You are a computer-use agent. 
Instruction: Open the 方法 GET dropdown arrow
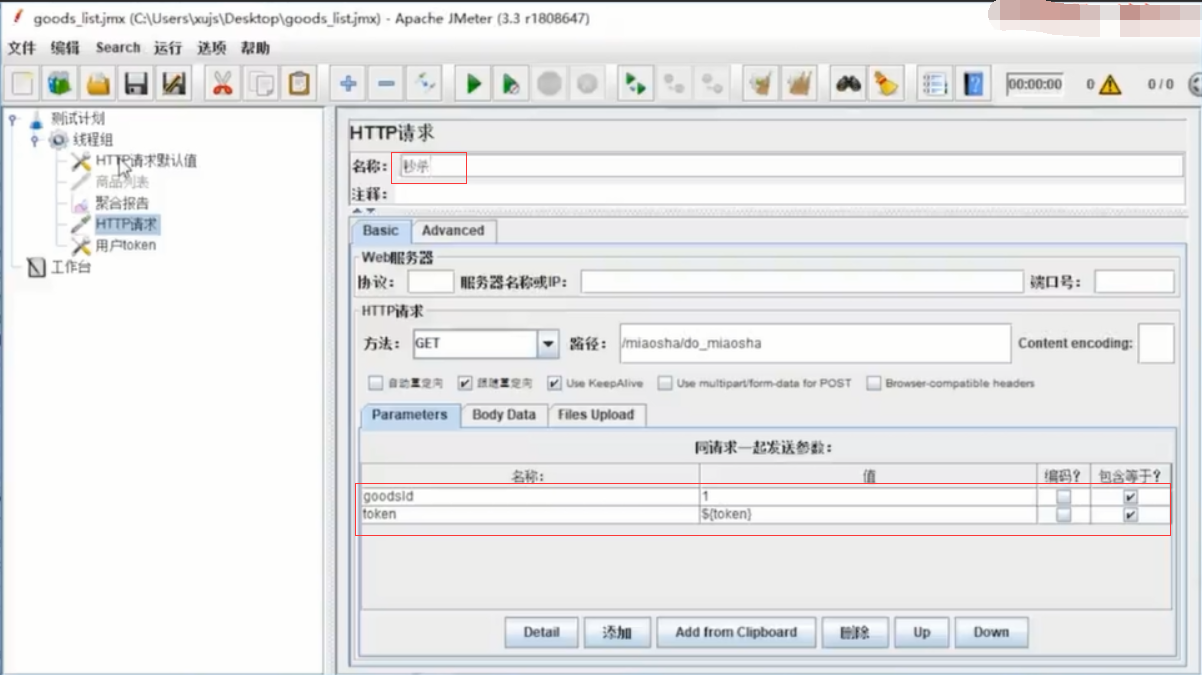[x=548, y=344]
